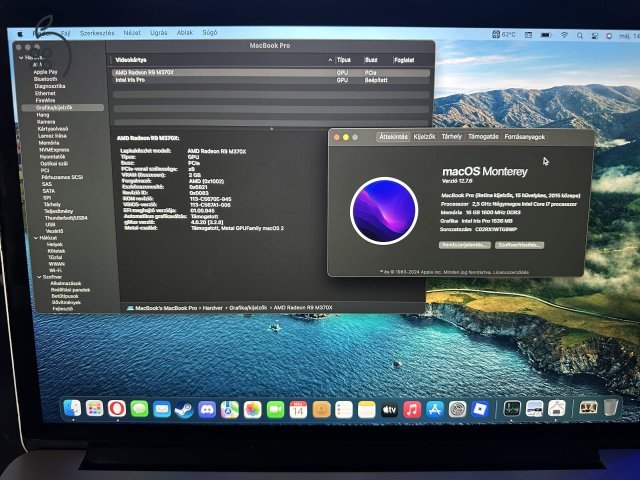Switch to the Tárhely tab
Screen dimensions: 640x480
[452, 137]
